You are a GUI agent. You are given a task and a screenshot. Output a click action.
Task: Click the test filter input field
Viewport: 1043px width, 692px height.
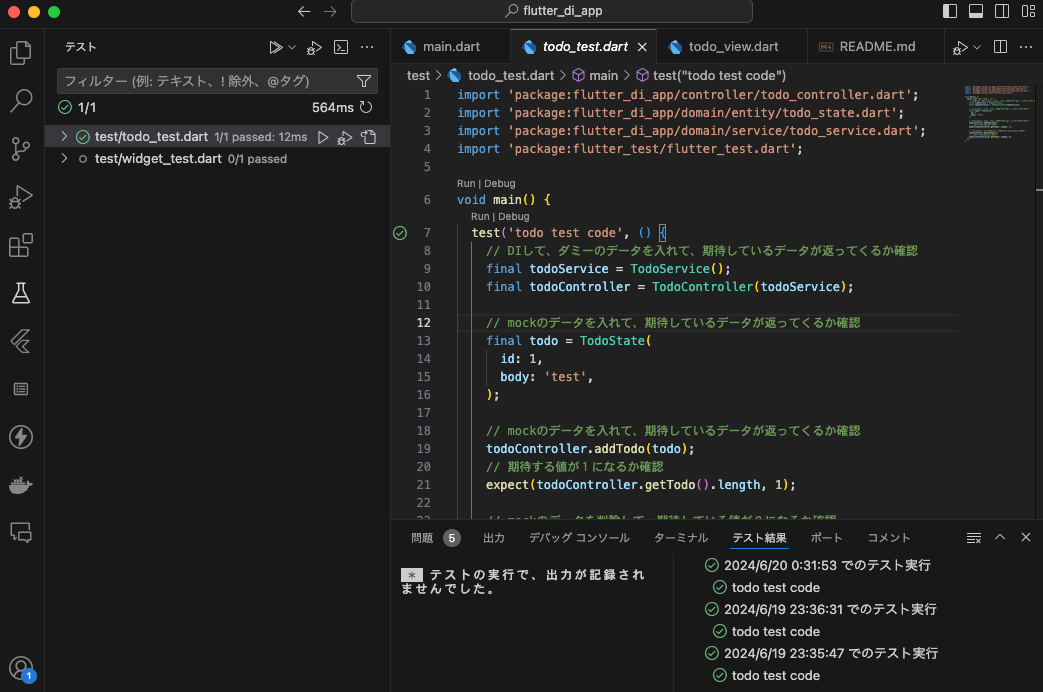[200, 81]
